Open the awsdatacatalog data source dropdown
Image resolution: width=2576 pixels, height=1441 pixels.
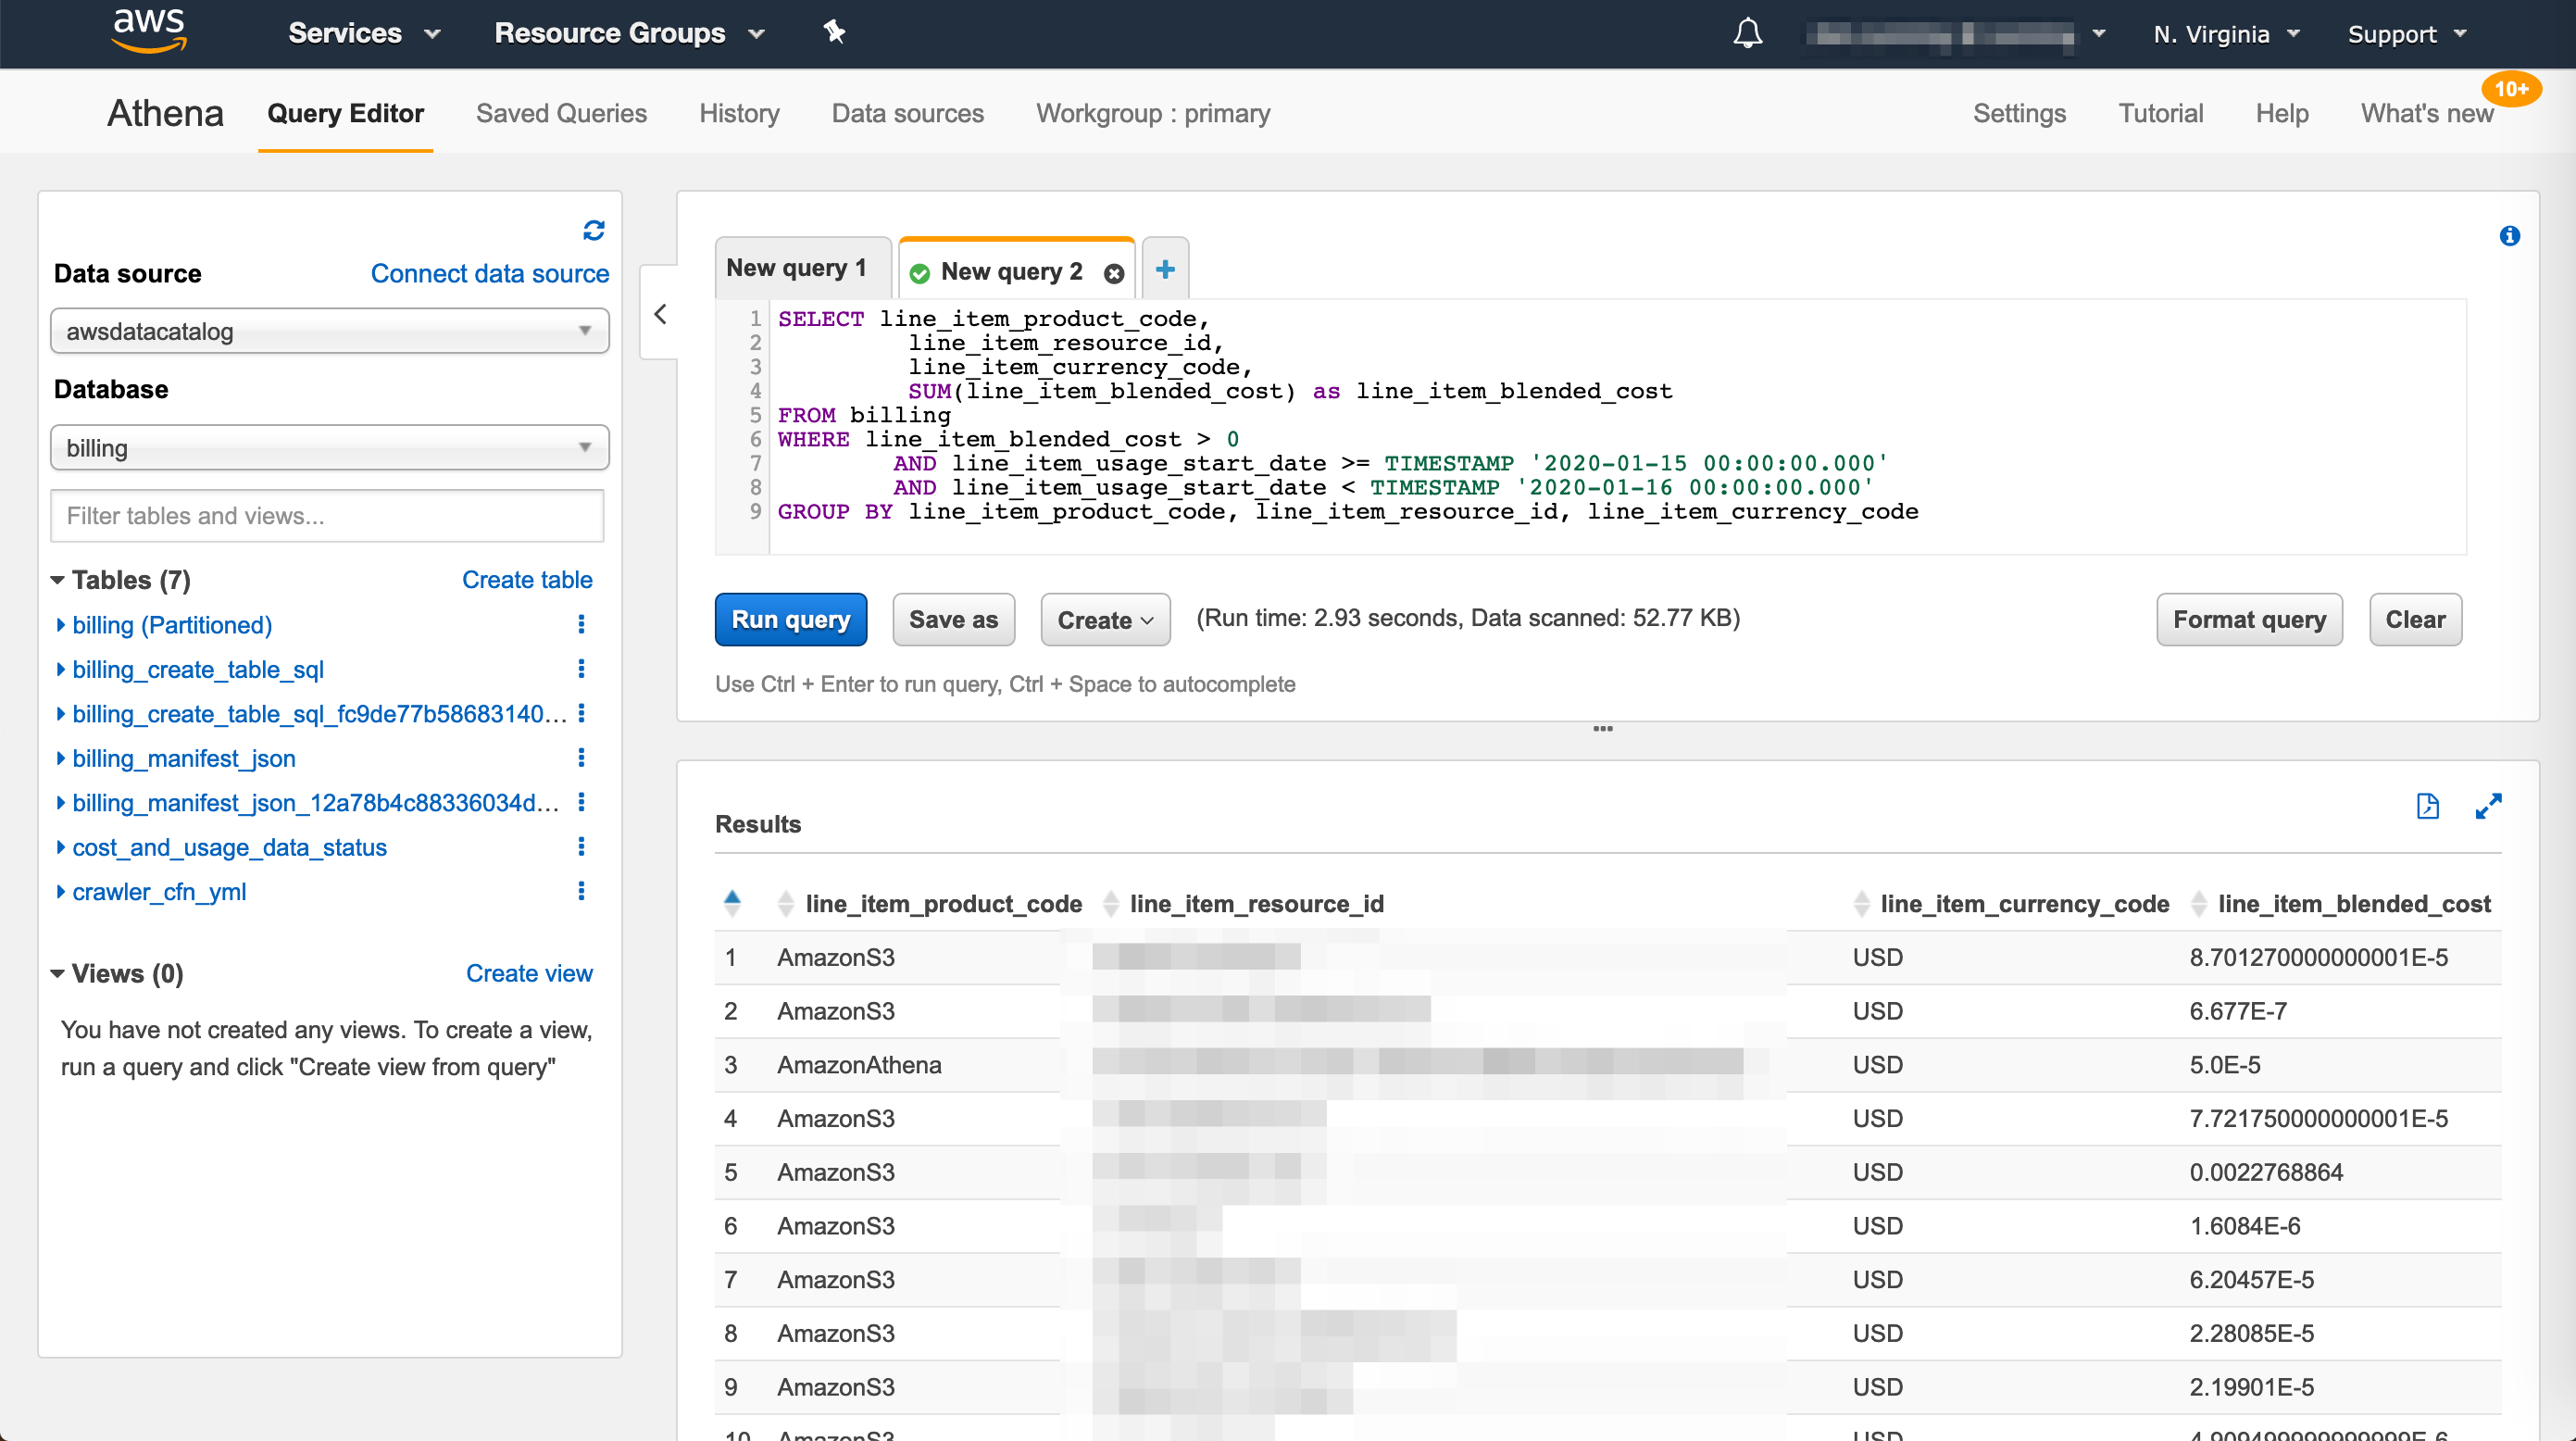tap(329, 331)
